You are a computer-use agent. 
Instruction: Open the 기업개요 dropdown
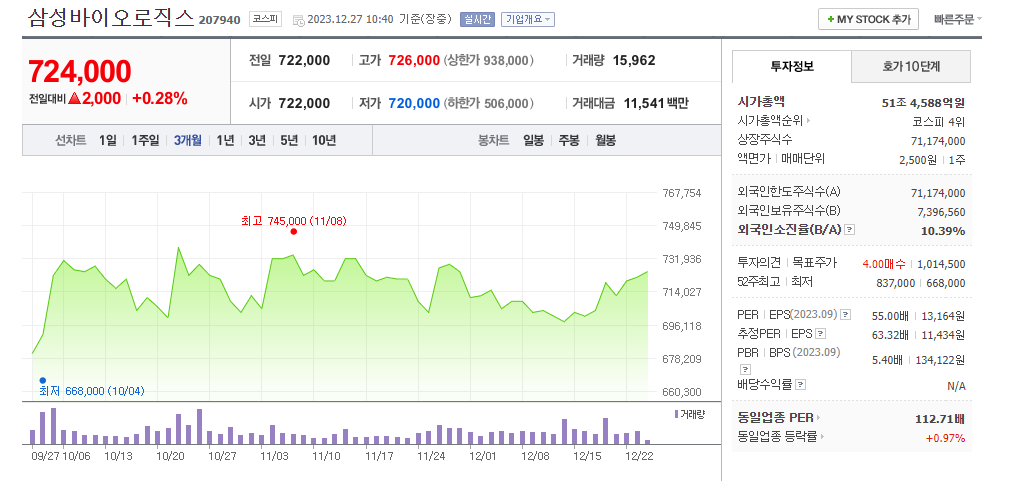(x=528, y=19)
